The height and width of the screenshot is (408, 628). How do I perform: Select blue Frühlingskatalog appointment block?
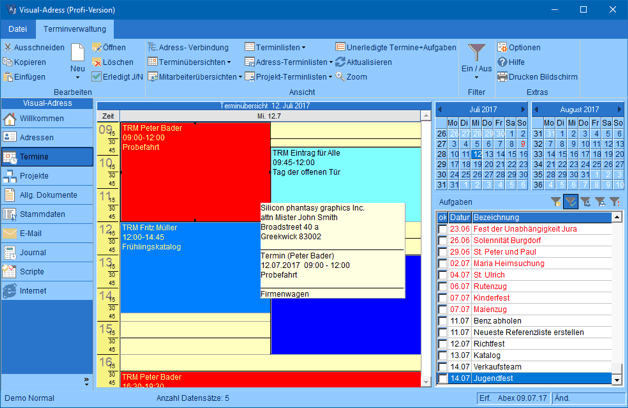point(195,267)
